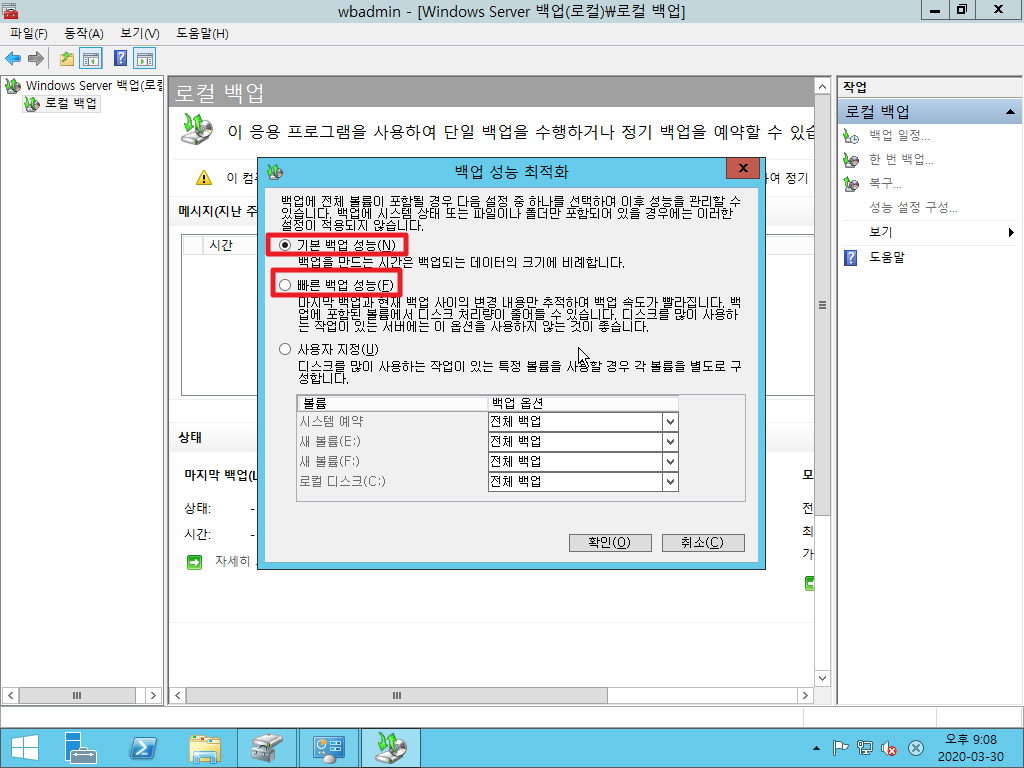The height and width of the screenshot is (768, 1024).
Task: Select 사용자 지정(U) radio button
Action: (x=285, y=349)
